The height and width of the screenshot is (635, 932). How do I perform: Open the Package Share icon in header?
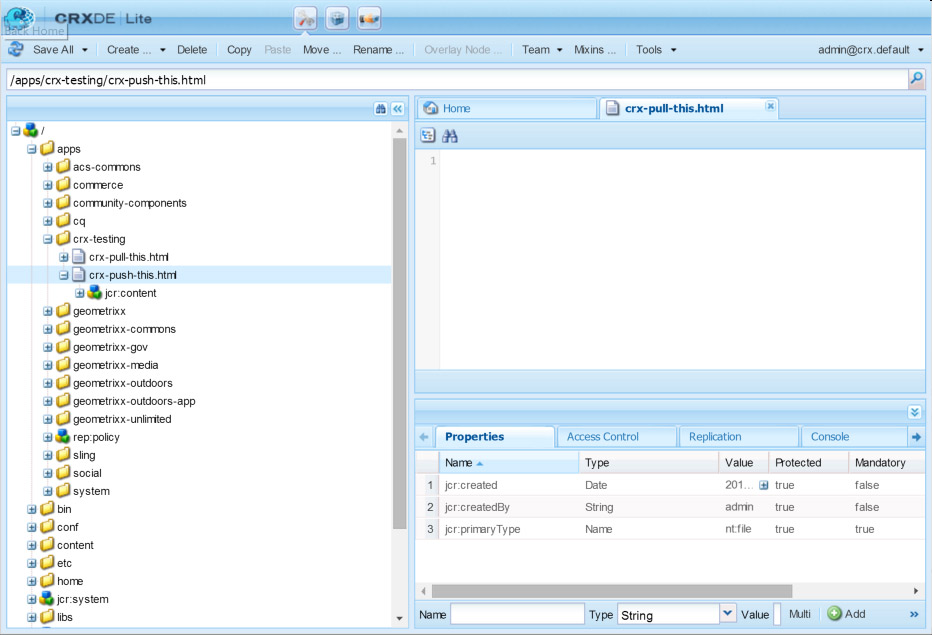pyautogui.click(x=369, y=19)
